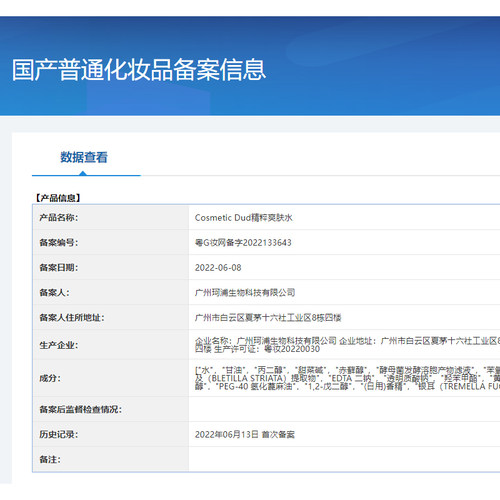The width and height of the screenshot is (500, 500).
Task: Open the 数据查看 tab
Action: coord(84,157)
